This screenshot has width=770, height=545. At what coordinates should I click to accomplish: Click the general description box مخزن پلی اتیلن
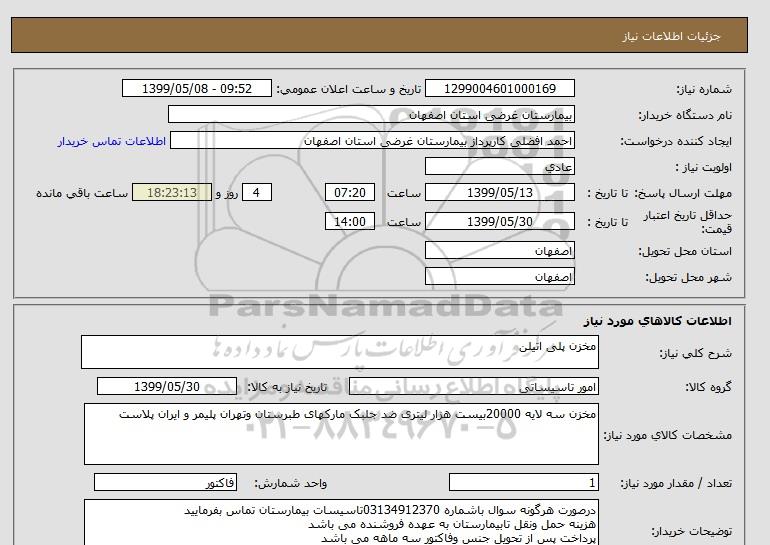point(340,352)
